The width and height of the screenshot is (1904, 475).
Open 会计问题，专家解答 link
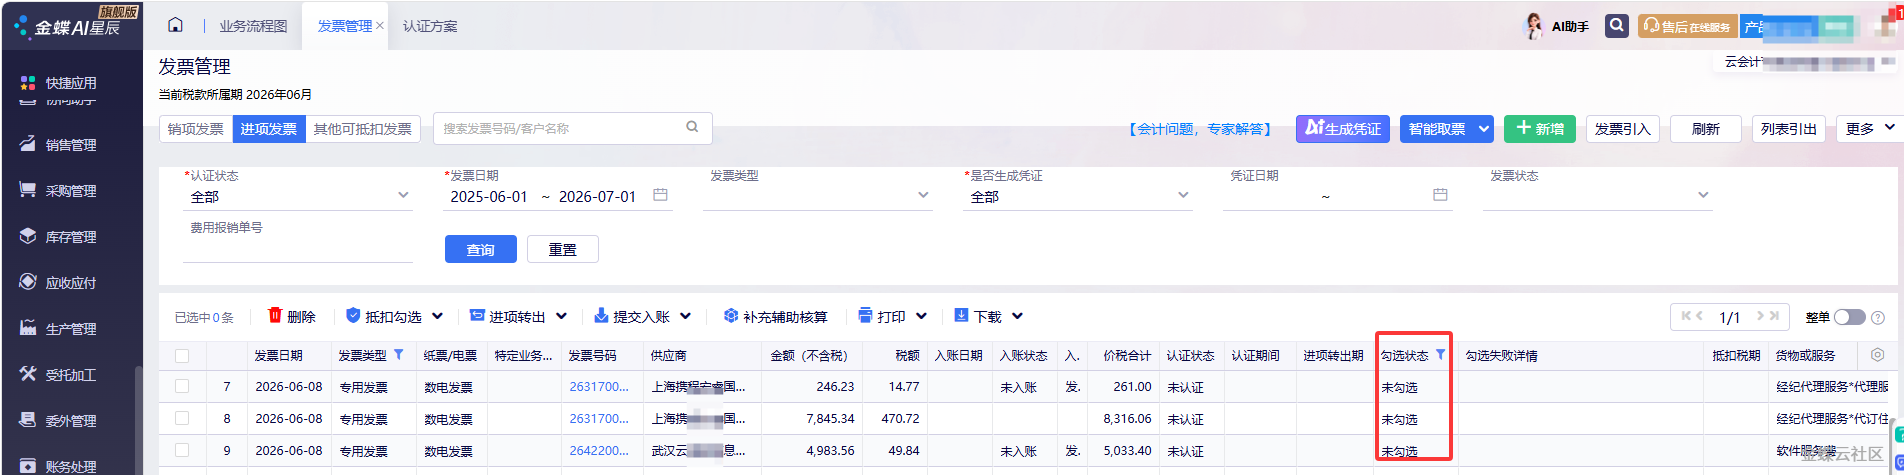[1200, 129]
